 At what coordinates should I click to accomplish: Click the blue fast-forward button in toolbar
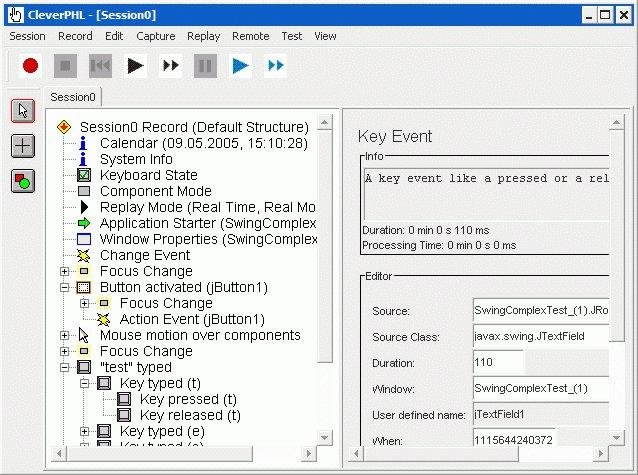[x=275, y=66]
